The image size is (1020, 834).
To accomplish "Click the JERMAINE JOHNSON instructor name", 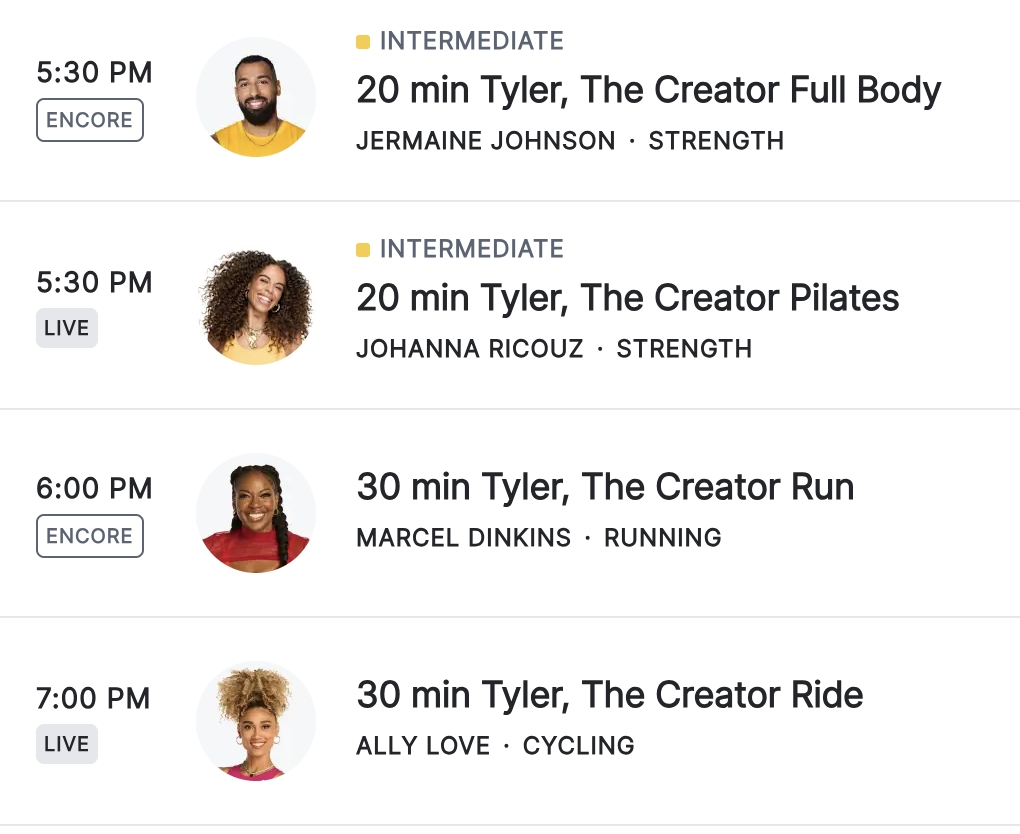I will click(485, 141).
